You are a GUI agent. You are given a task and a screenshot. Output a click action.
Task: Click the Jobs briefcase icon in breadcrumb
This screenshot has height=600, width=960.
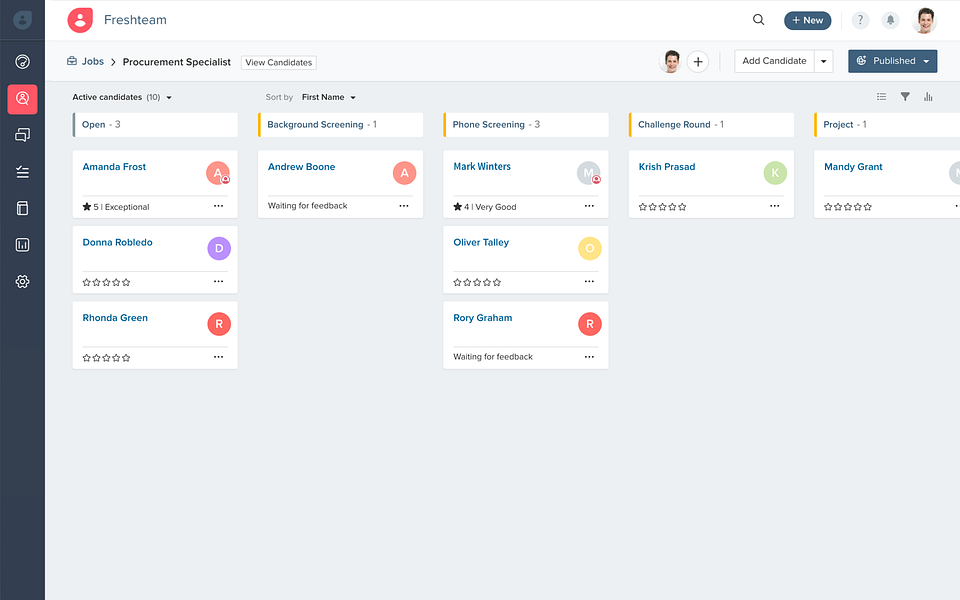click(x=72, y=61)
